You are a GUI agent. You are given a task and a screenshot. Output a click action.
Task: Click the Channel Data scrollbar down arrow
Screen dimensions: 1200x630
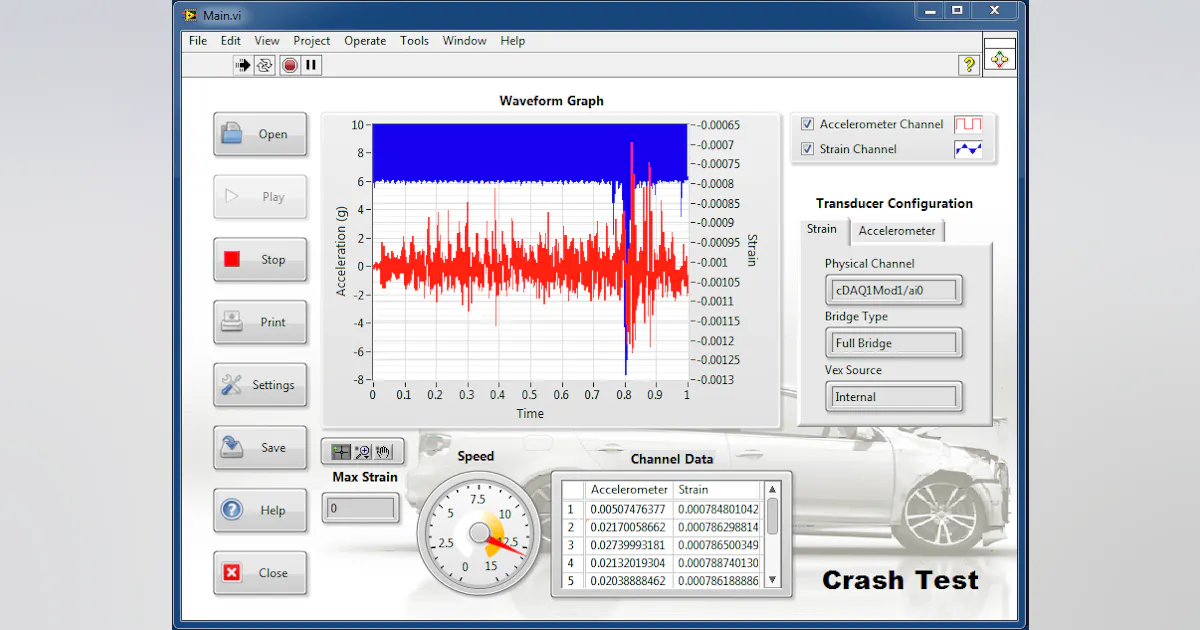click(772, 579)
